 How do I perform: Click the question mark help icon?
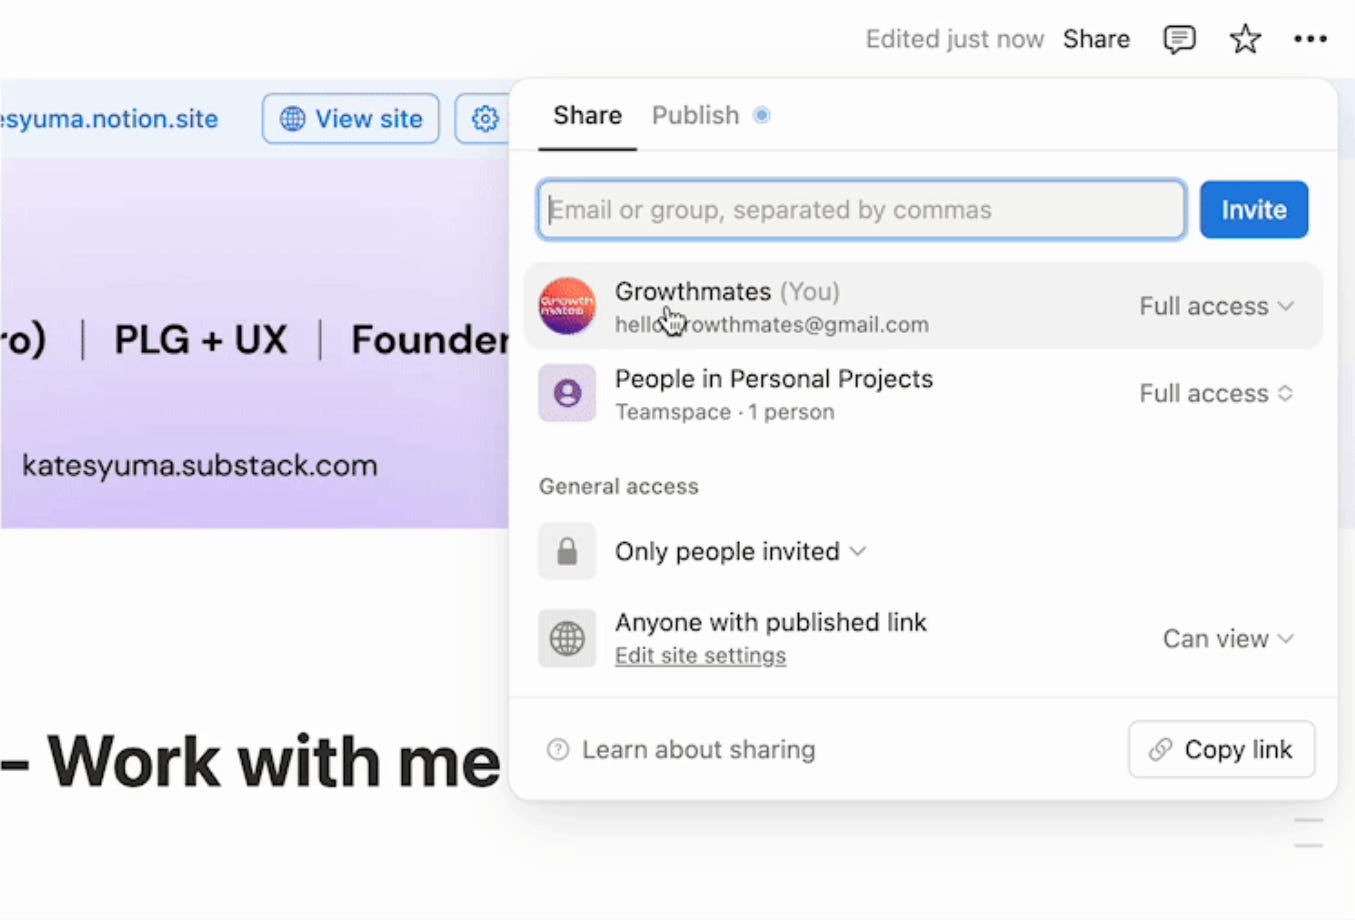[558, 749]
